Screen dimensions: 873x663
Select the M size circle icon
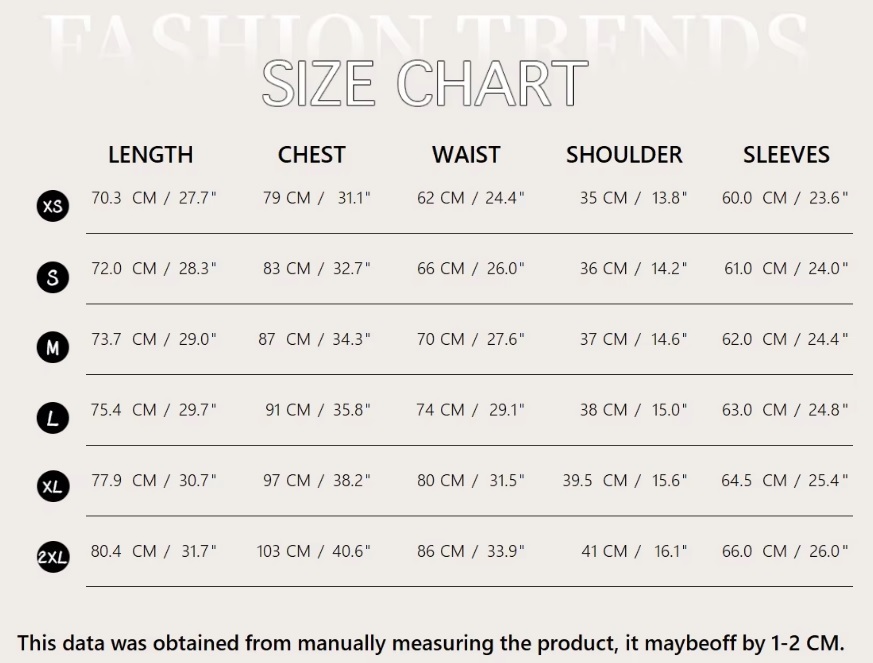pos(52,348)
